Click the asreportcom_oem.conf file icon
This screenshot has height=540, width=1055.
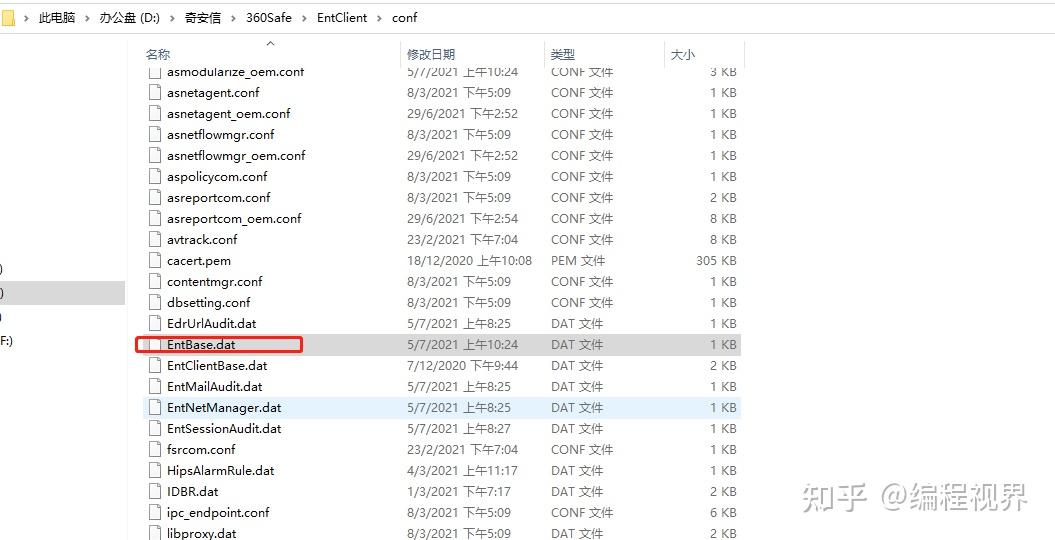pos(155,219)
